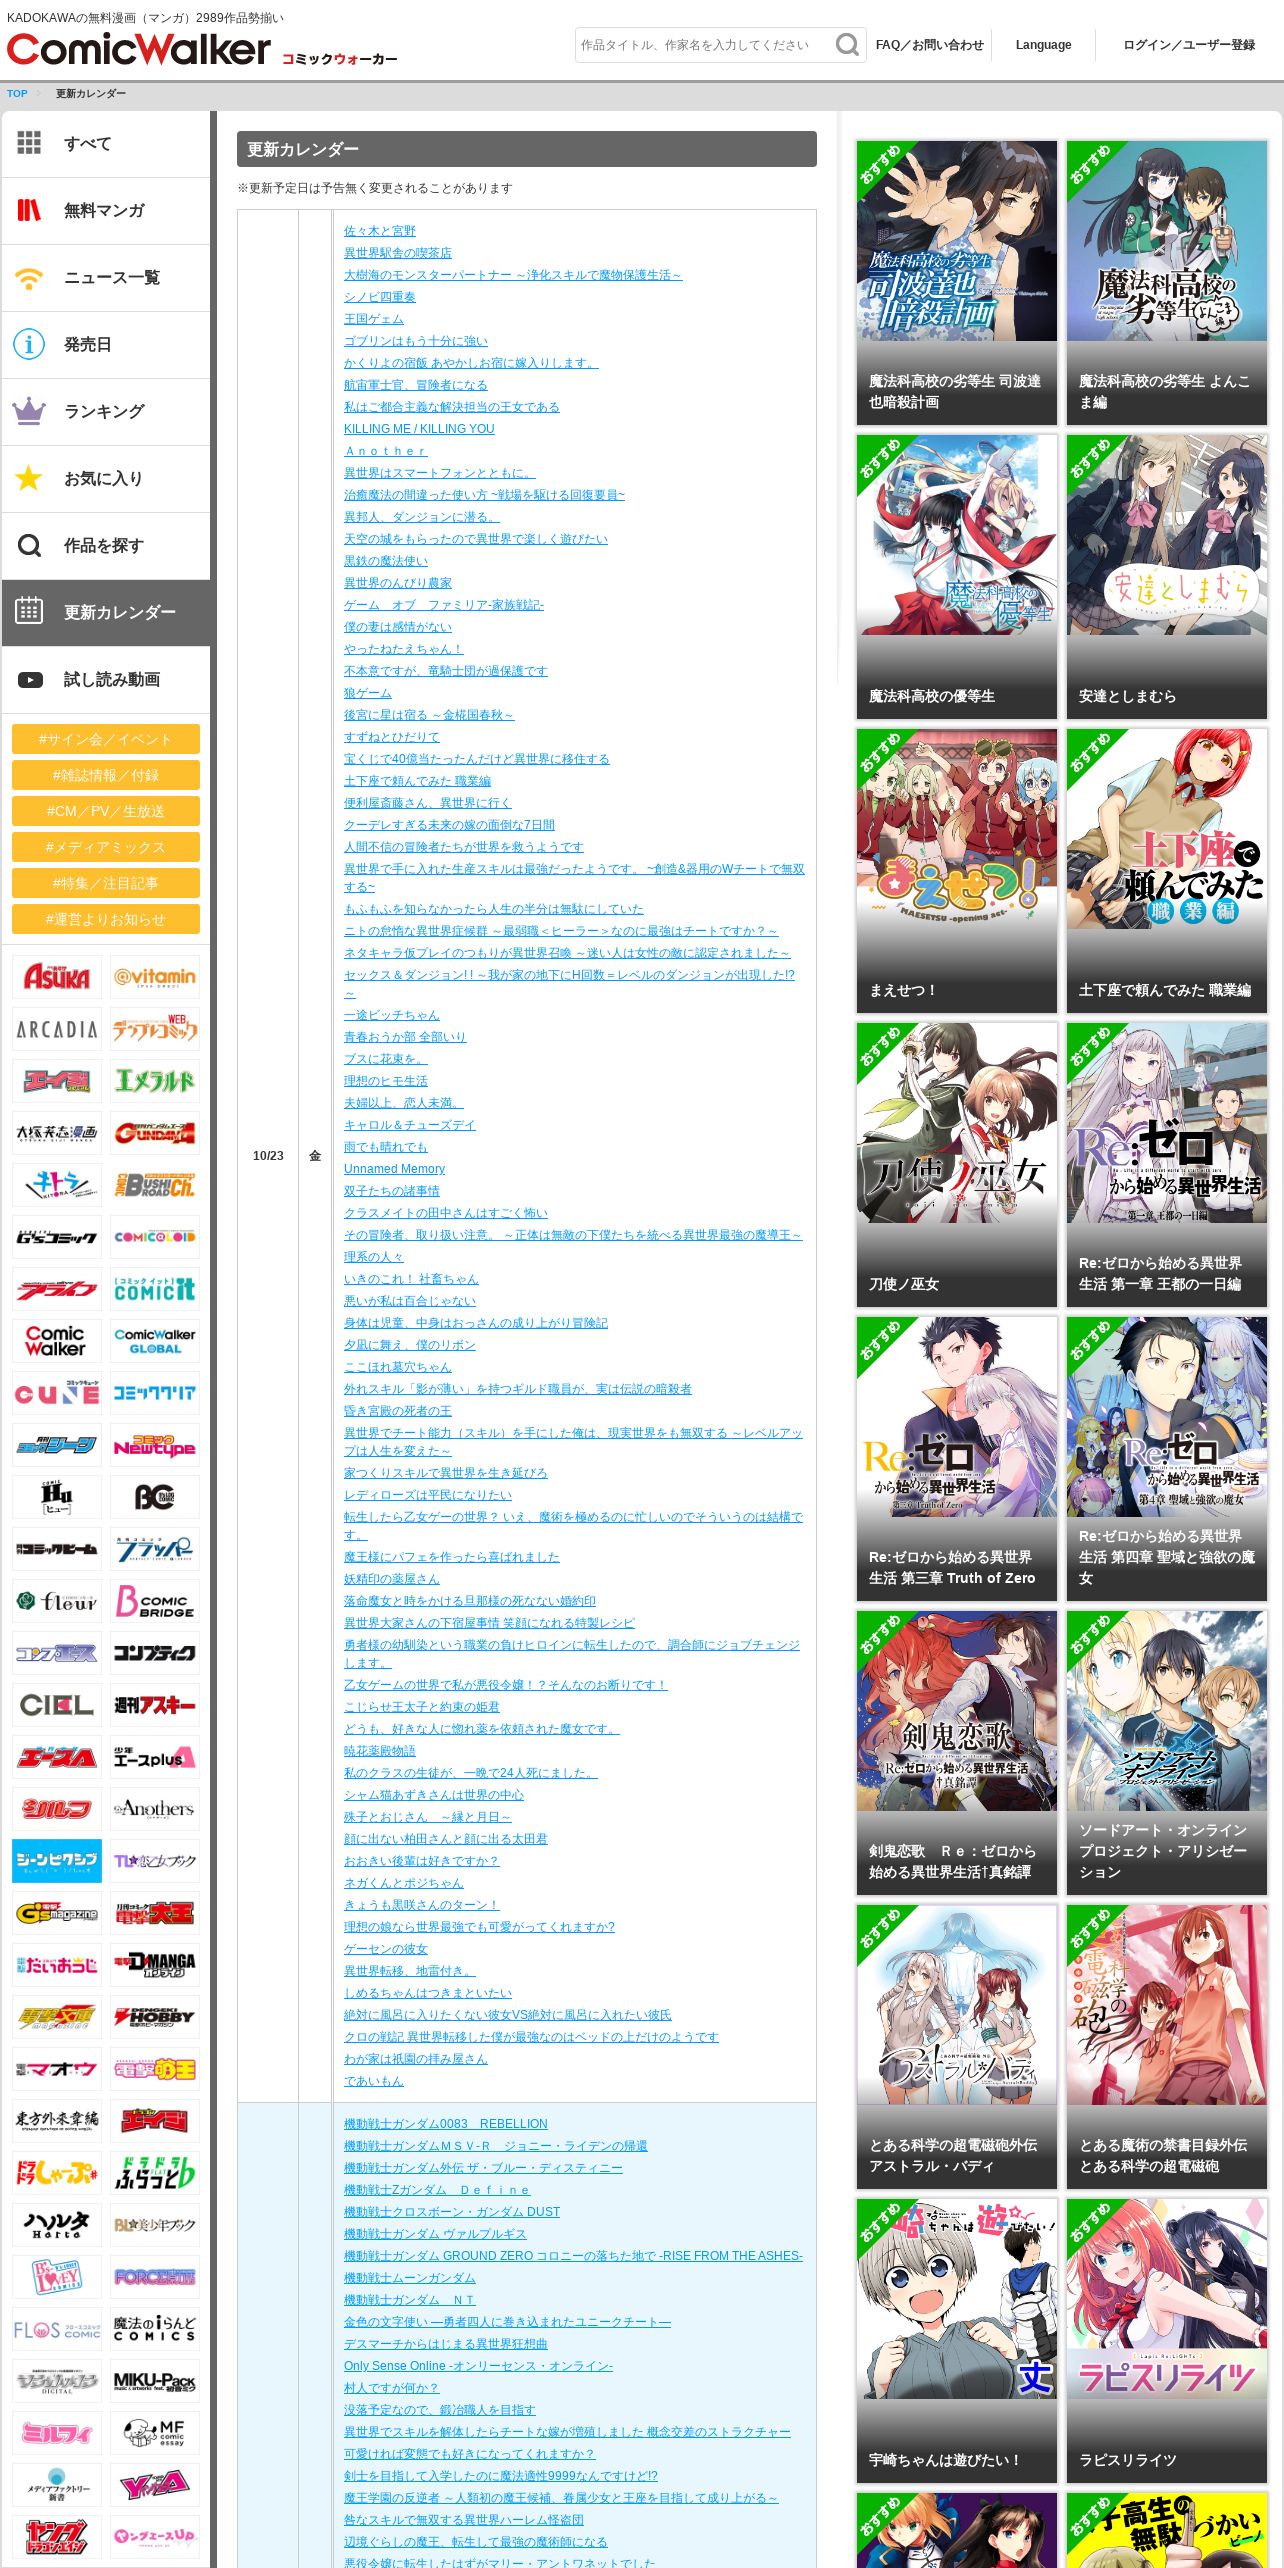
Task: Open 異世界のんびり農家 link
Action: (398, 583)
